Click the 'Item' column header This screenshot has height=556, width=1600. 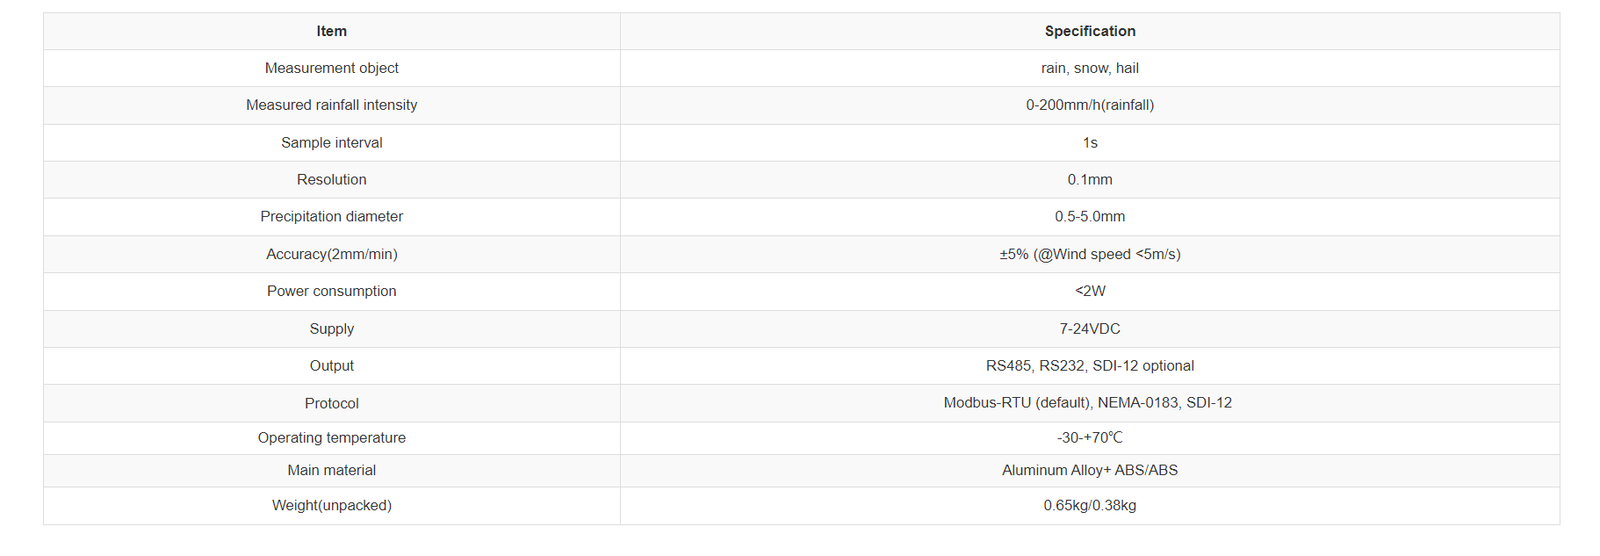tap(331, 31)
